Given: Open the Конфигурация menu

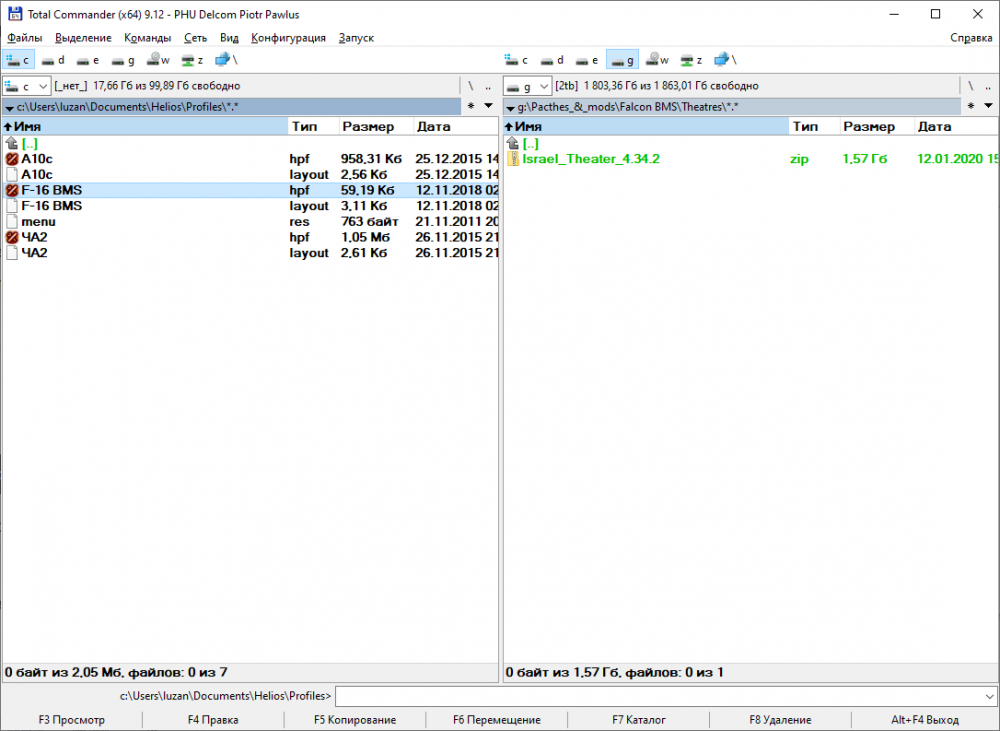Looking at the screenshot, I should [x=288, y=38].
